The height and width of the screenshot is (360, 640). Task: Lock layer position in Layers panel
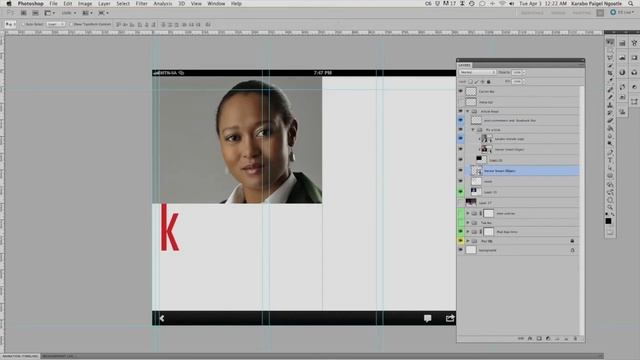(482, 82)
